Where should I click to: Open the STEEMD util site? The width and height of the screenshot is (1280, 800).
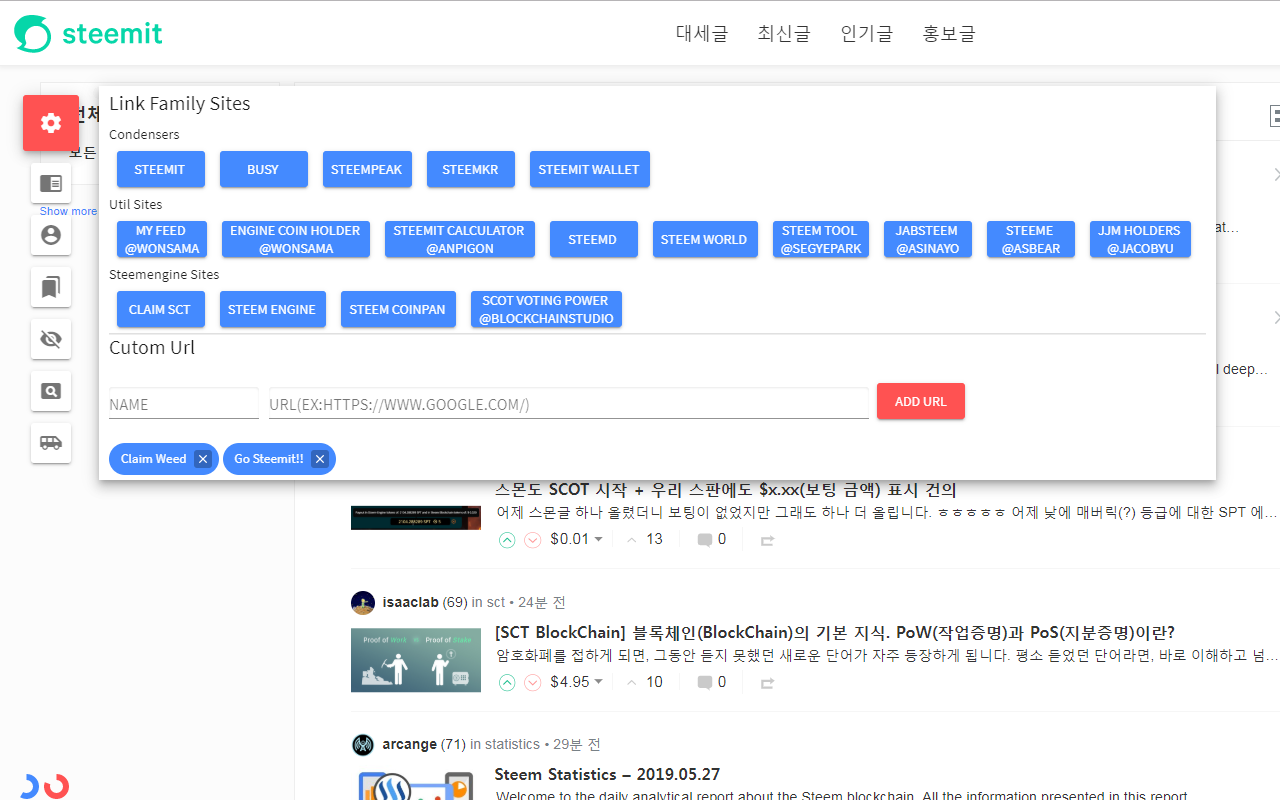[x=593, y=239]
